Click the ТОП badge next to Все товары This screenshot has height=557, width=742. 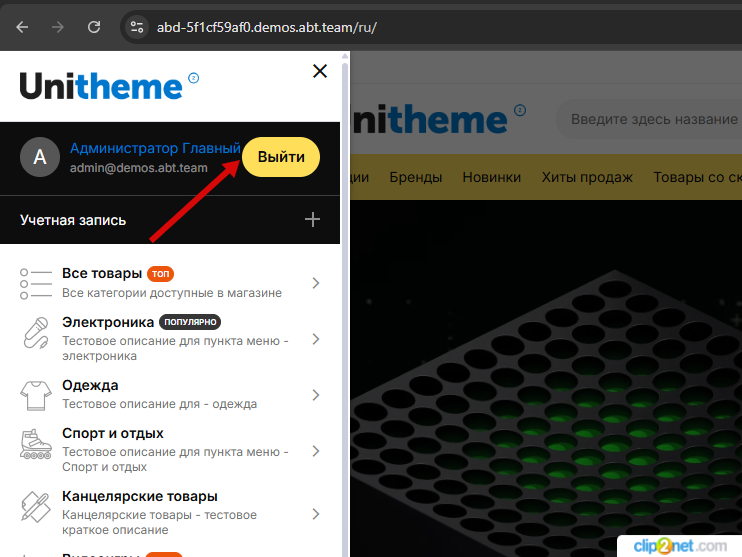160,274
